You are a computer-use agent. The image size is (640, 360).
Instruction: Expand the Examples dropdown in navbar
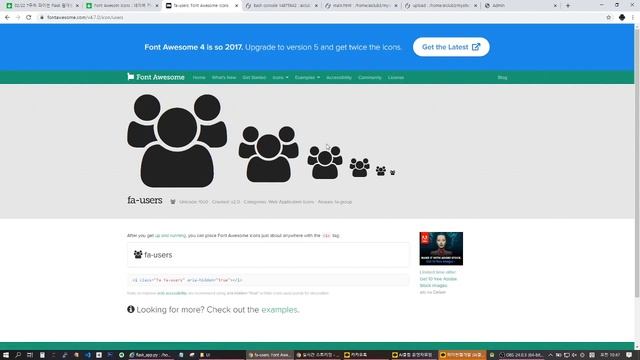pos(307,78)
